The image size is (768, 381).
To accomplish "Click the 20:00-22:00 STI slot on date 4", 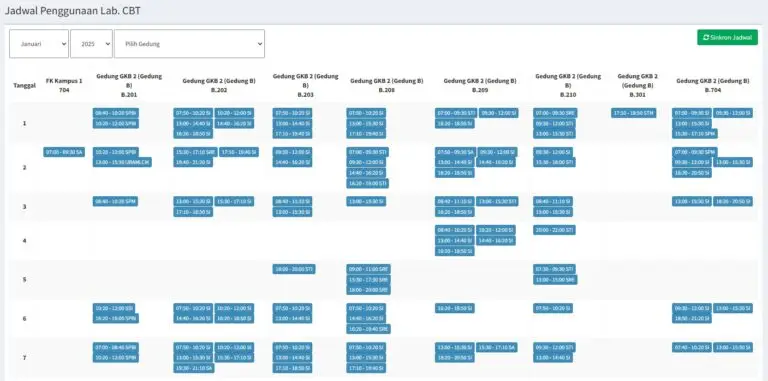I will click(x=554, y=230).
